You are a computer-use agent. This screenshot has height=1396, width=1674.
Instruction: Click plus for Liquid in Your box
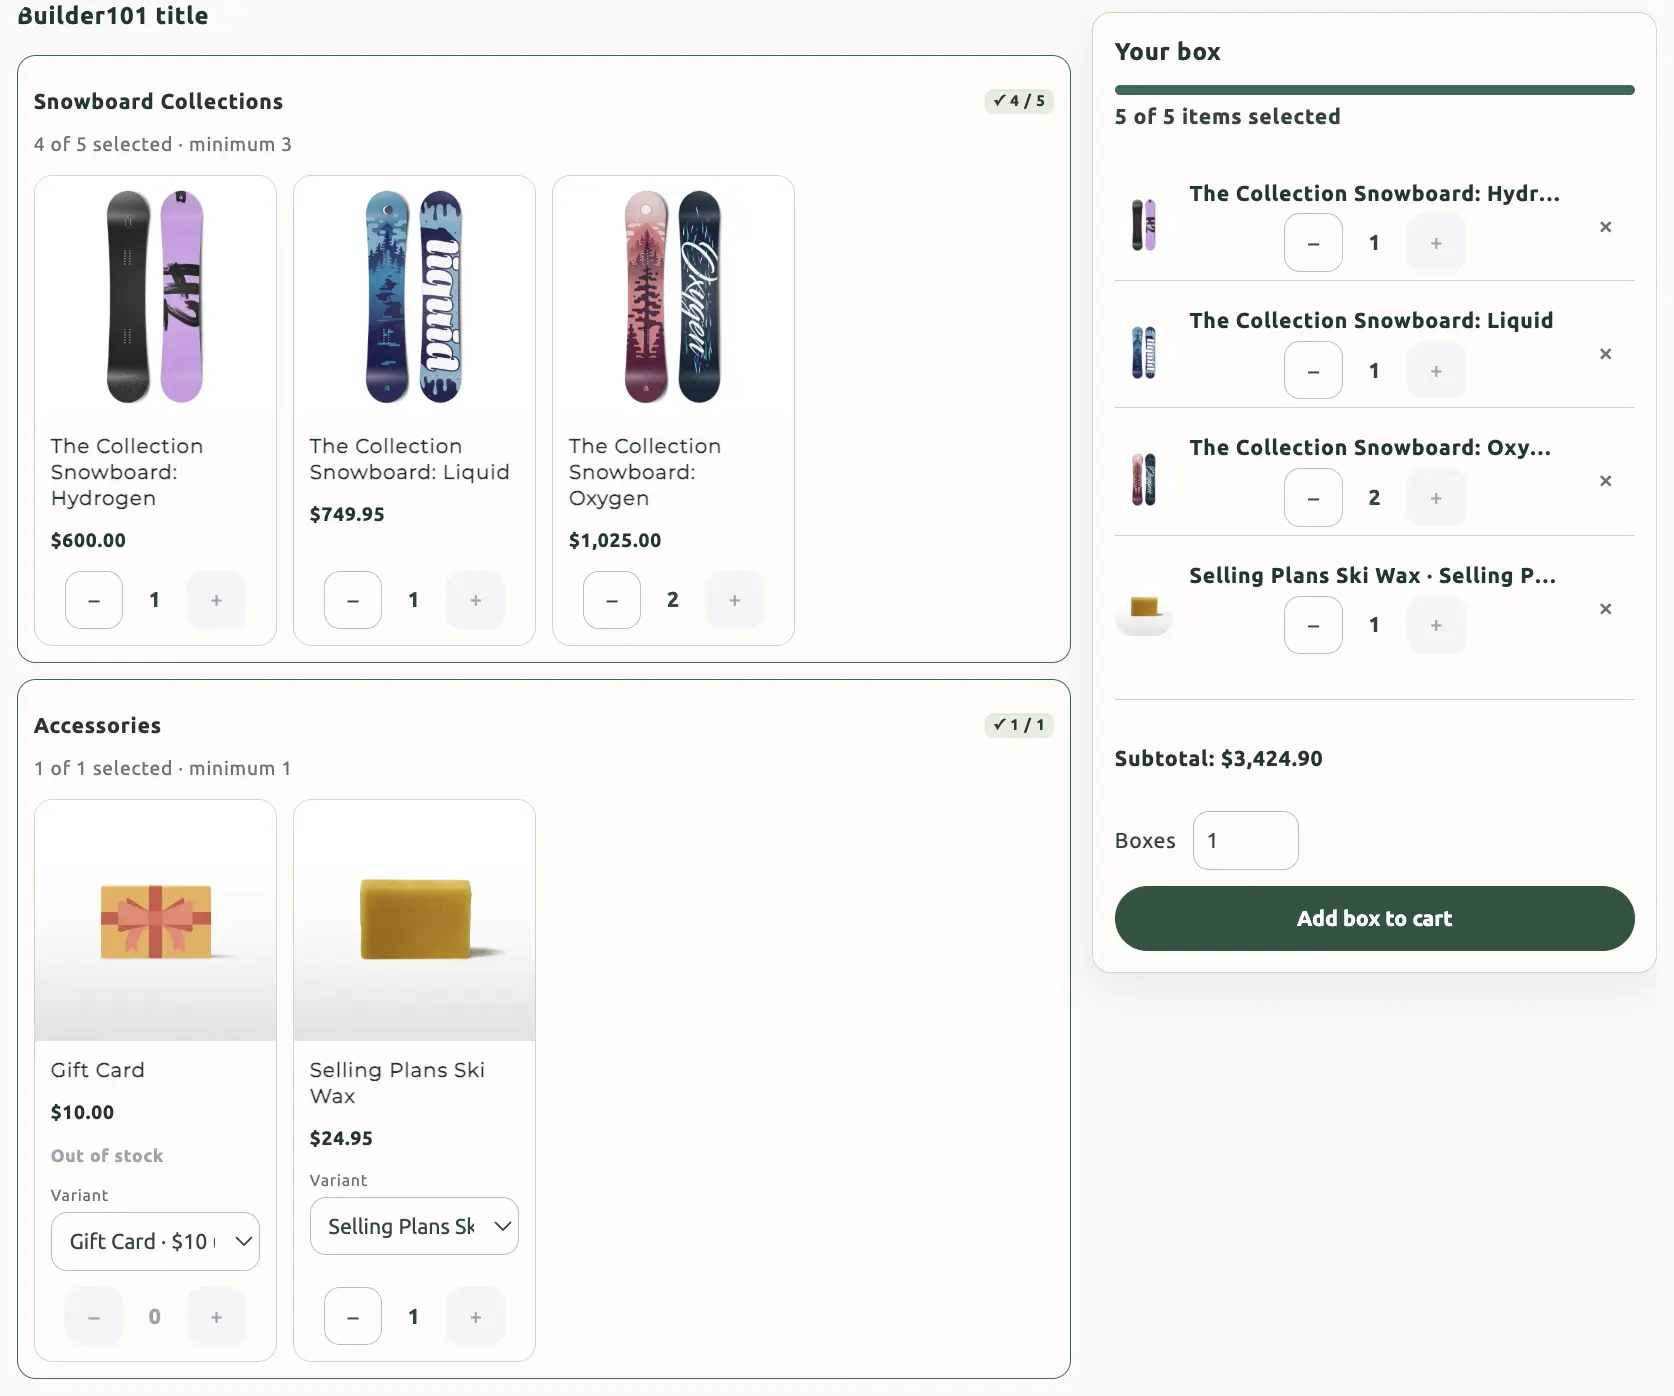1435,370
